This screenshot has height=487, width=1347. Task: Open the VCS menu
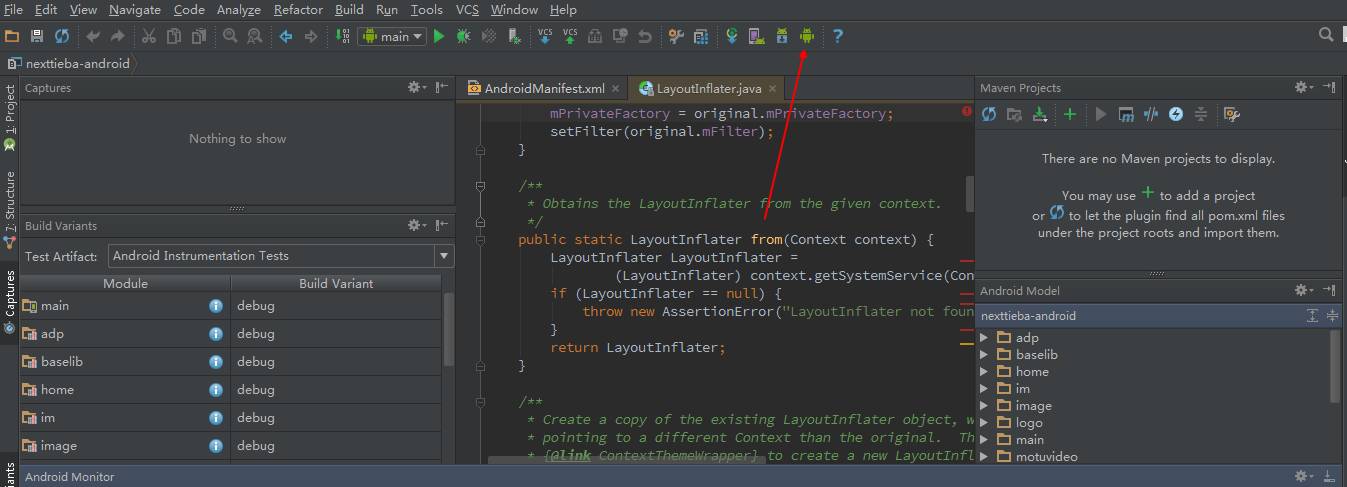point(467,9)
